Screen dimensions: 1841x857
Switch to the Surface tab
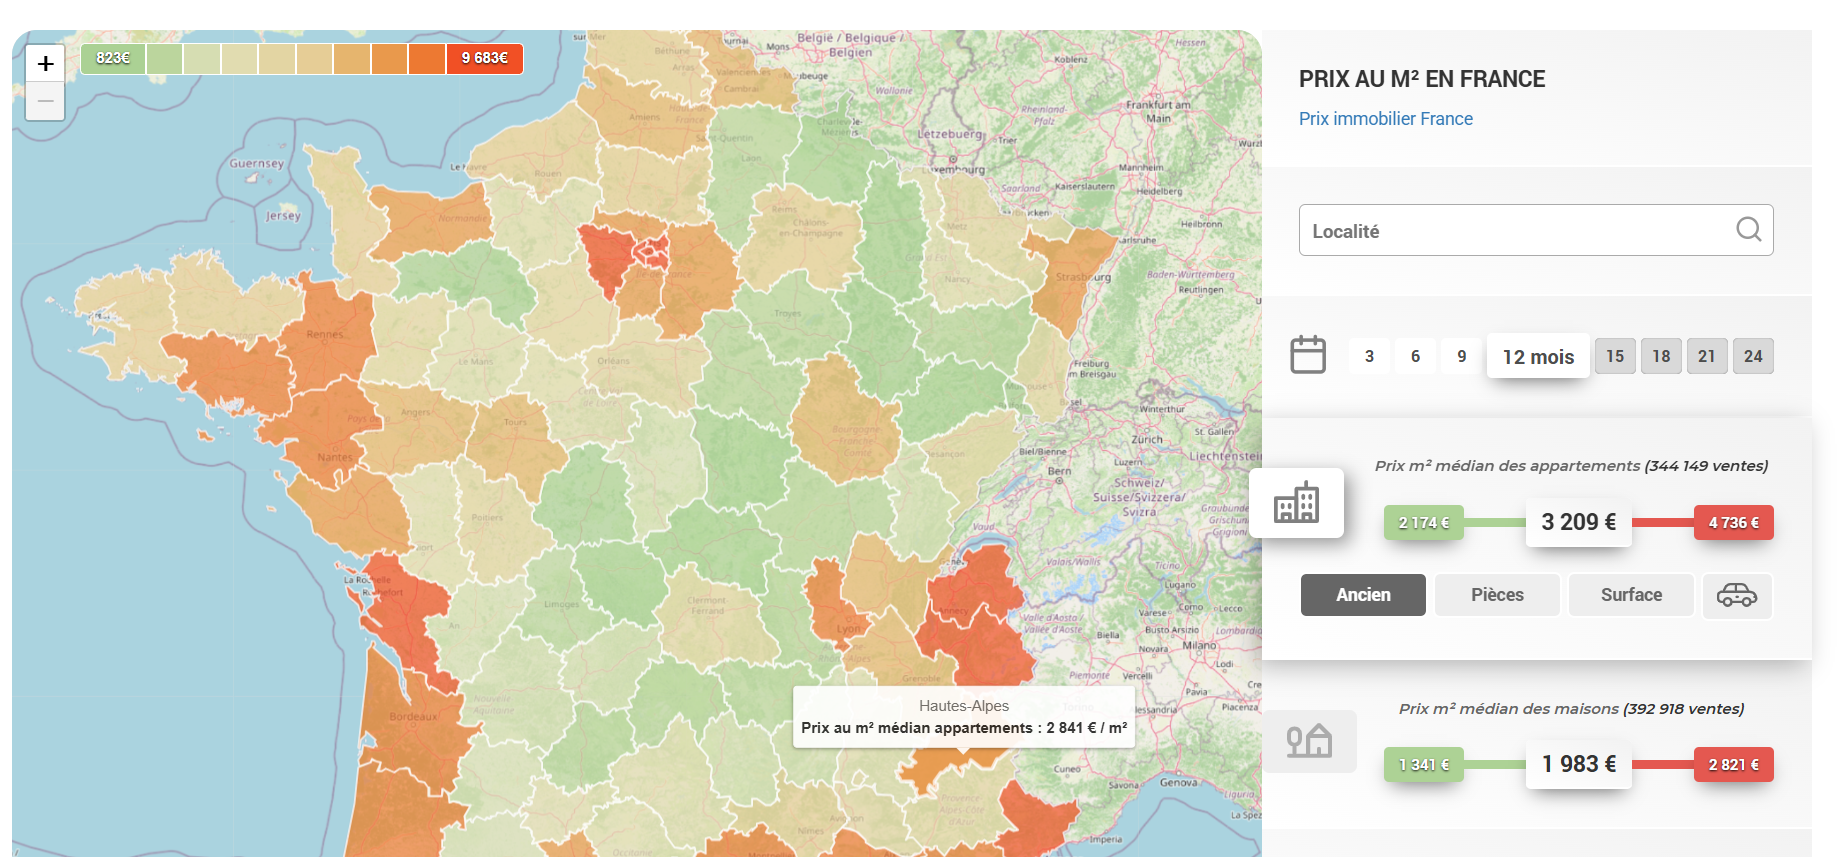pos(1631,595)
